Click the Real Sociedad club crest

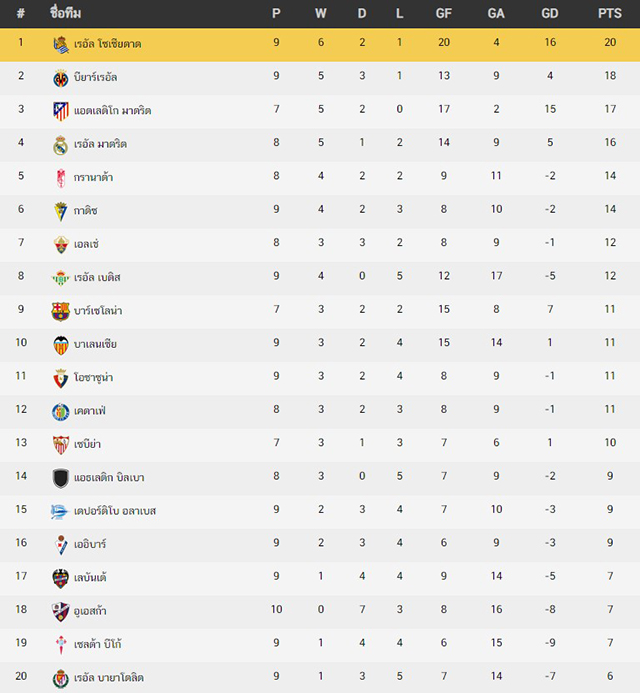[61, 44]
